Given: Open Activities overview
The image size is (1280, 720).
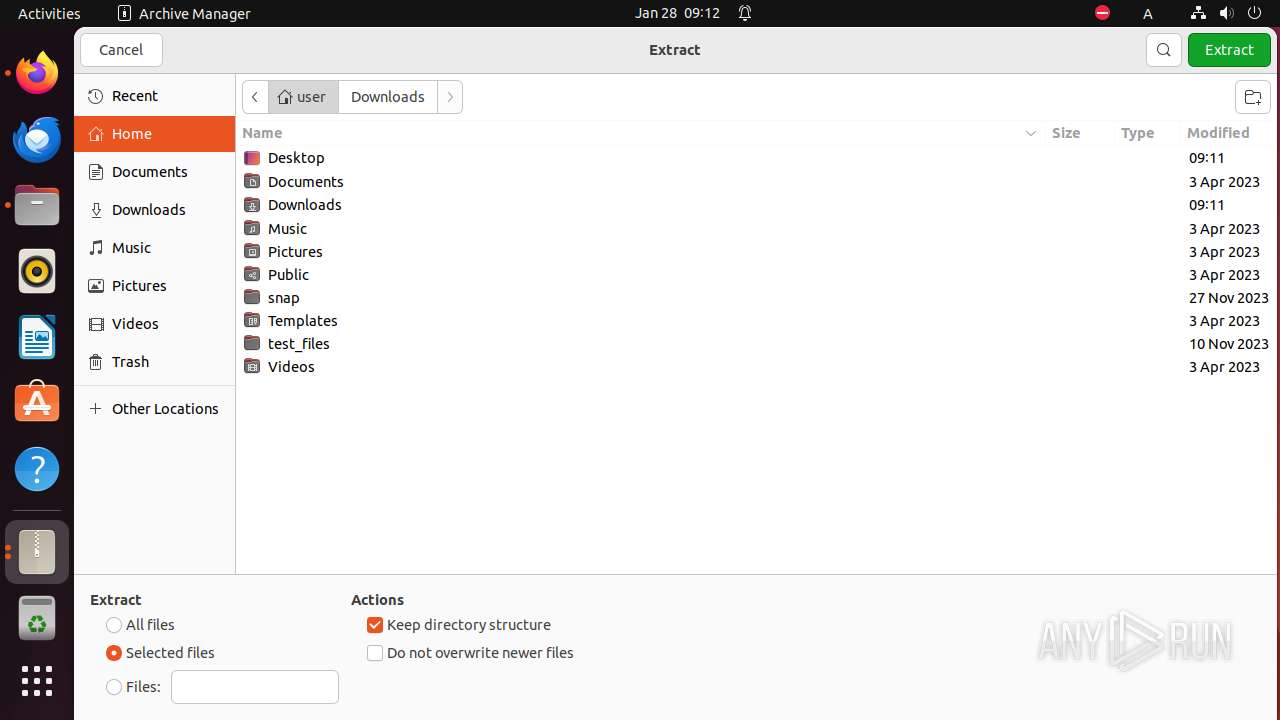Looking at the screenshot, I should [49, 13].
